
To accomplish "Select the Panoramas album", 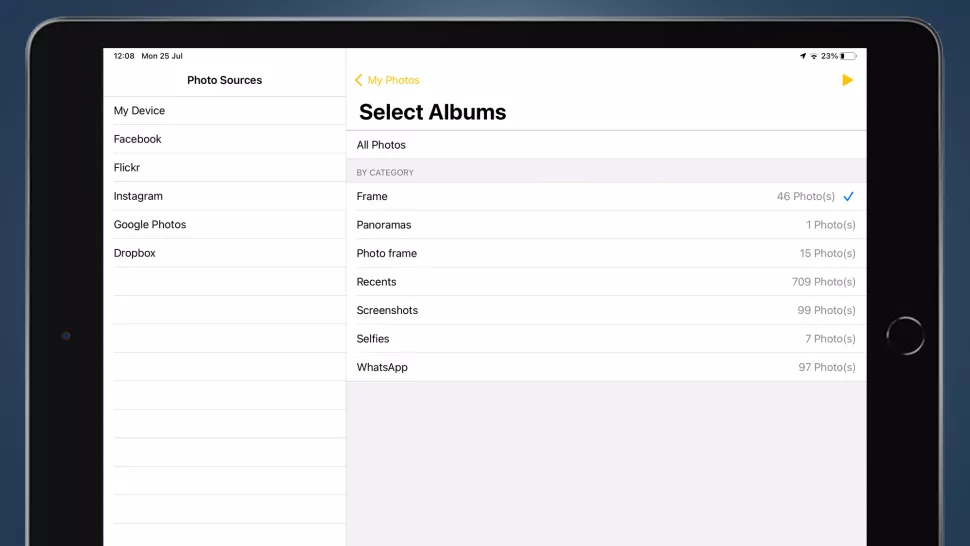I will (606, 224).
